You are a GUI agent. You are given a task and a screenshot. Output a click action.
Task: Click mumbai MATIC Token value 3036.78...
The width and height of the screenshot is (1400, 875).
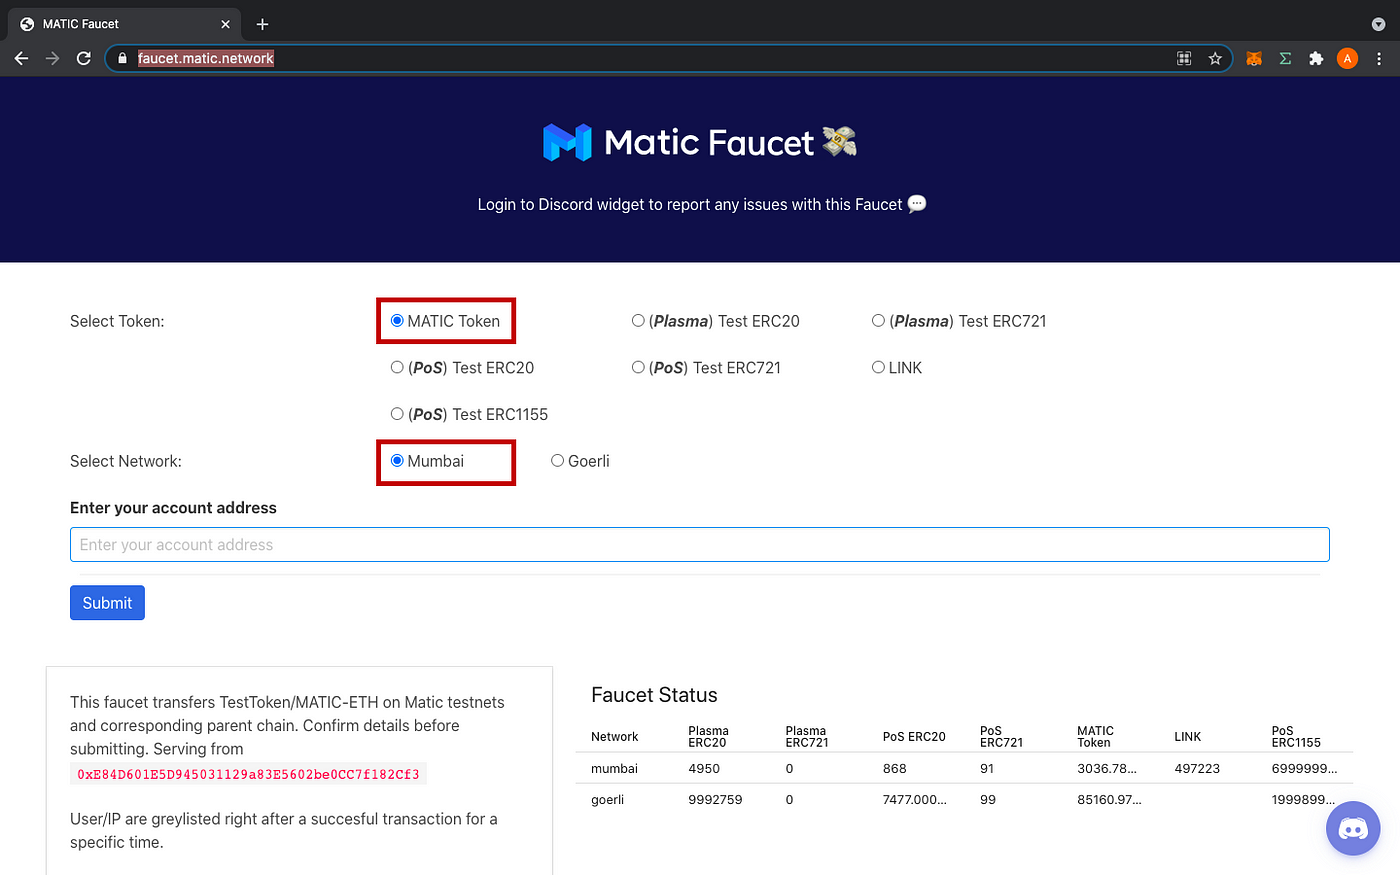1107,768
